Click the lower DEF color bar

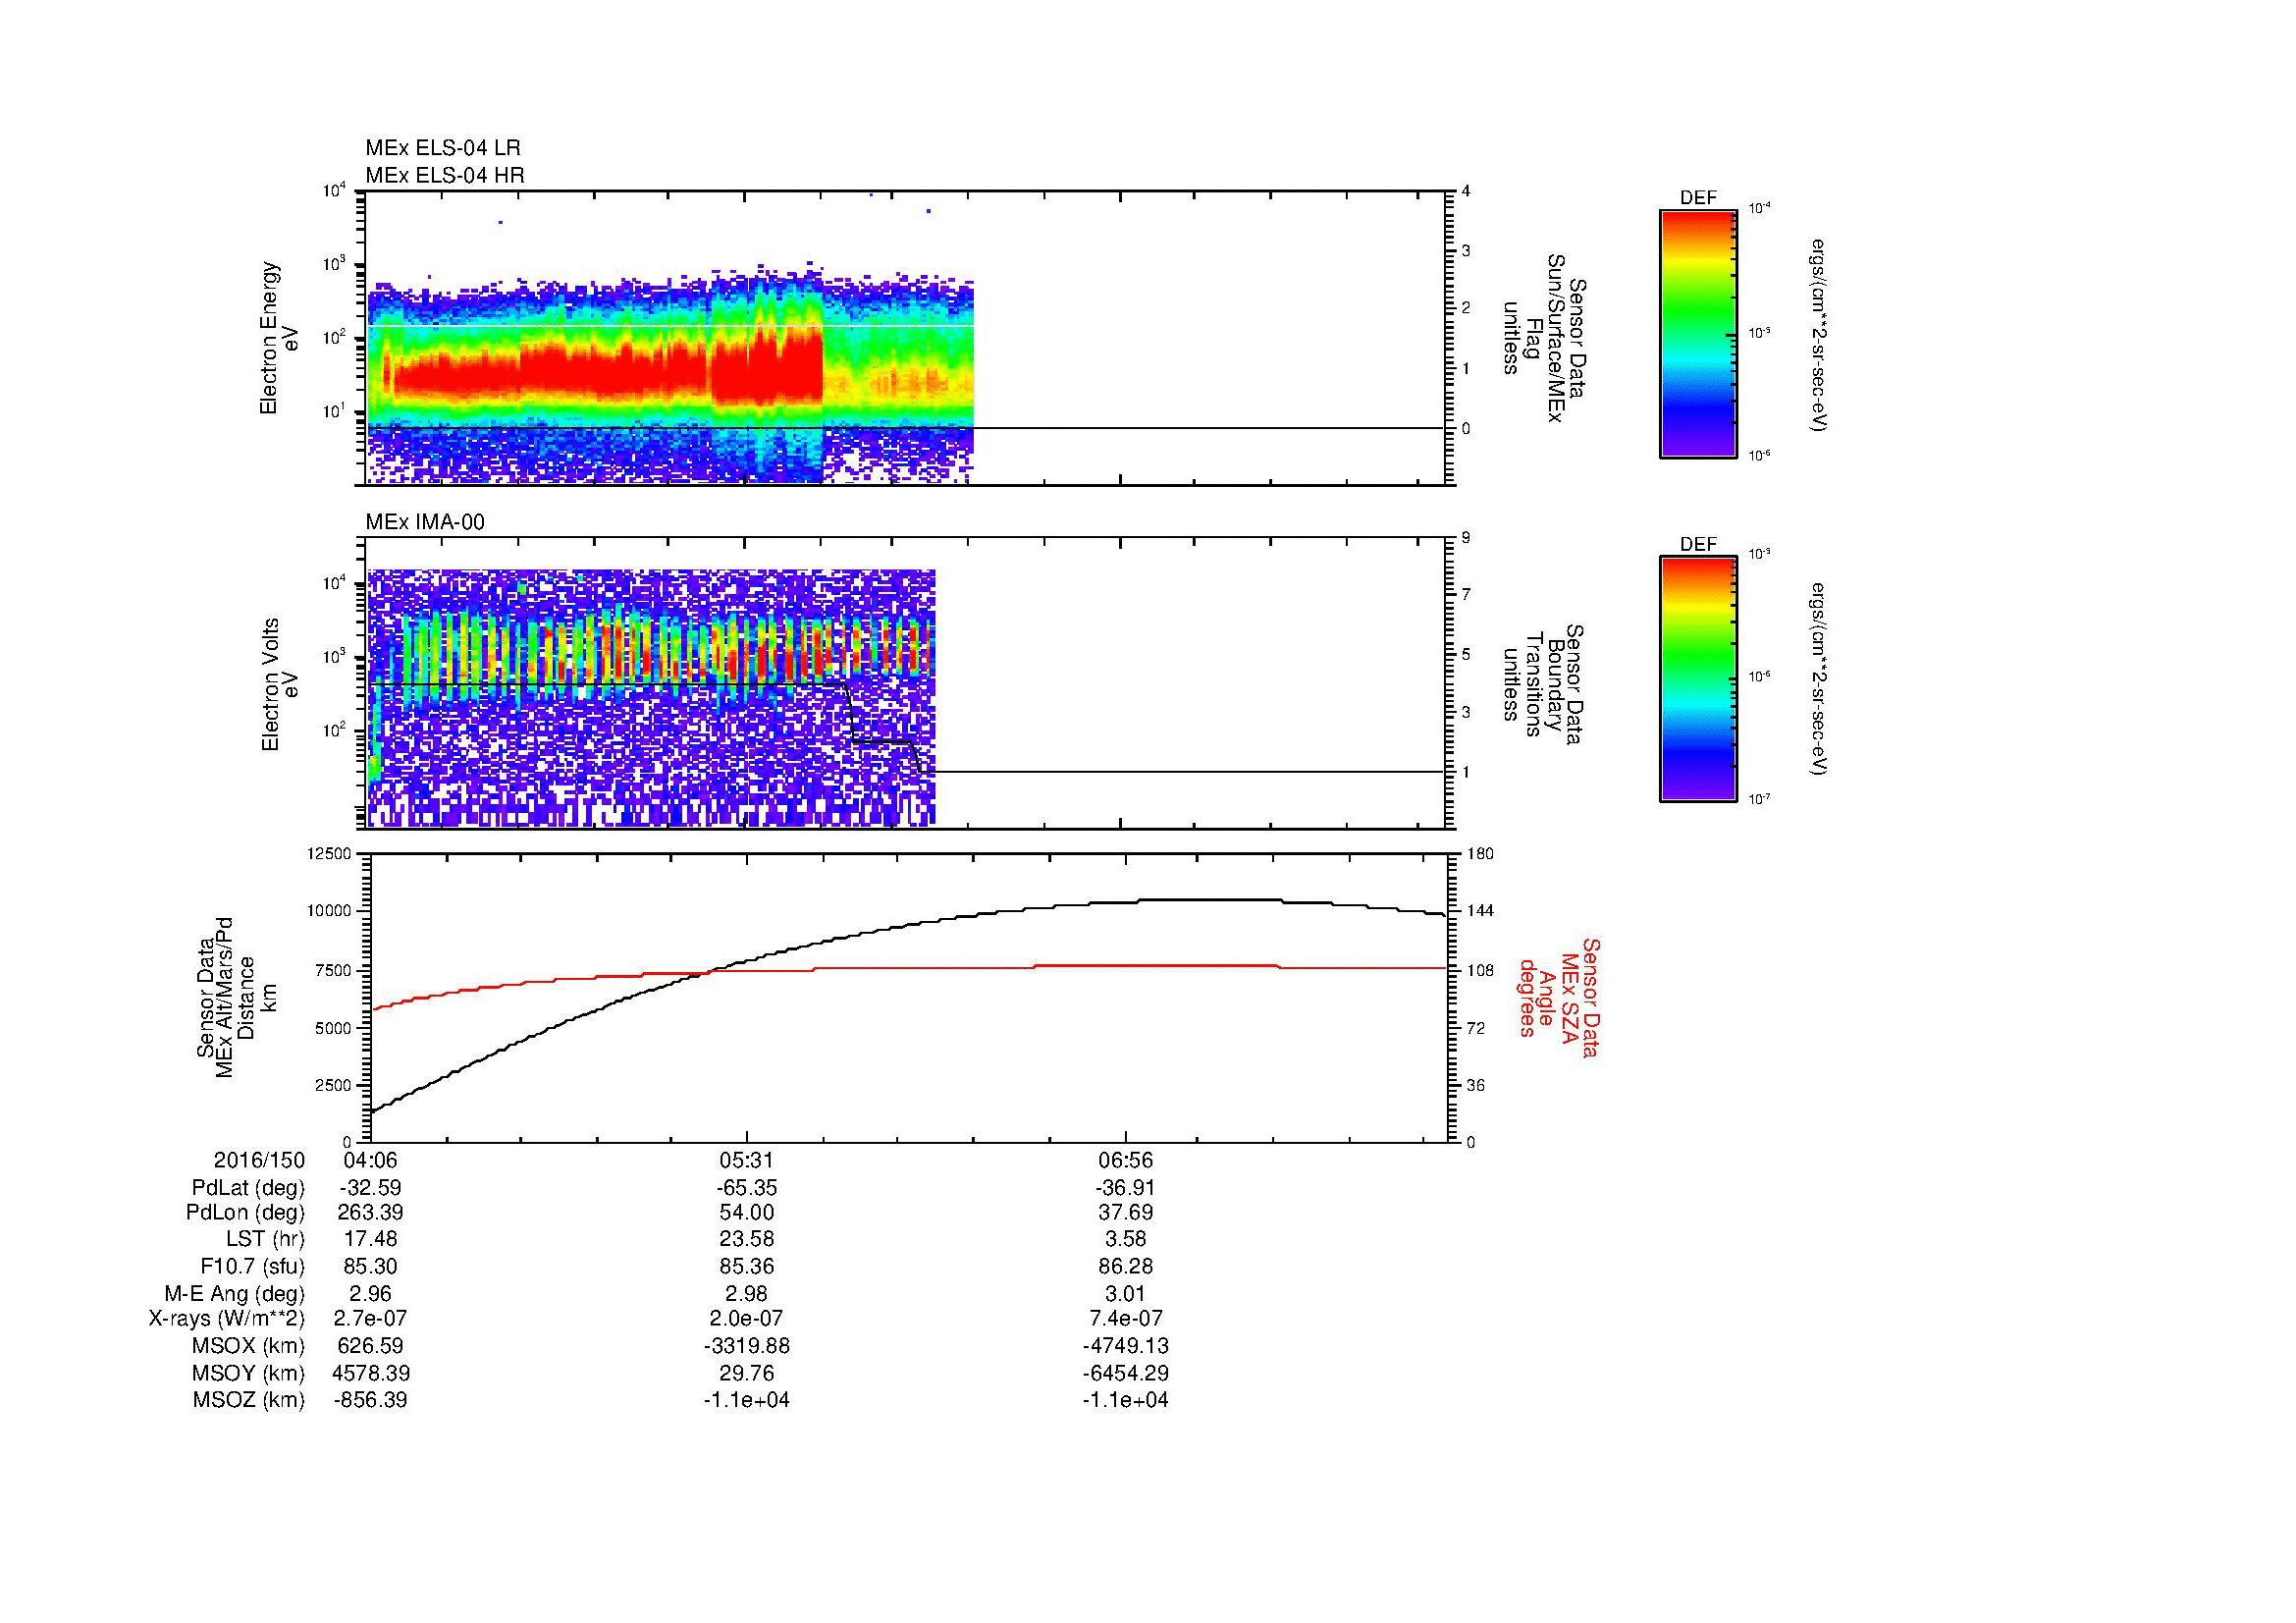tap(1698, 679)
